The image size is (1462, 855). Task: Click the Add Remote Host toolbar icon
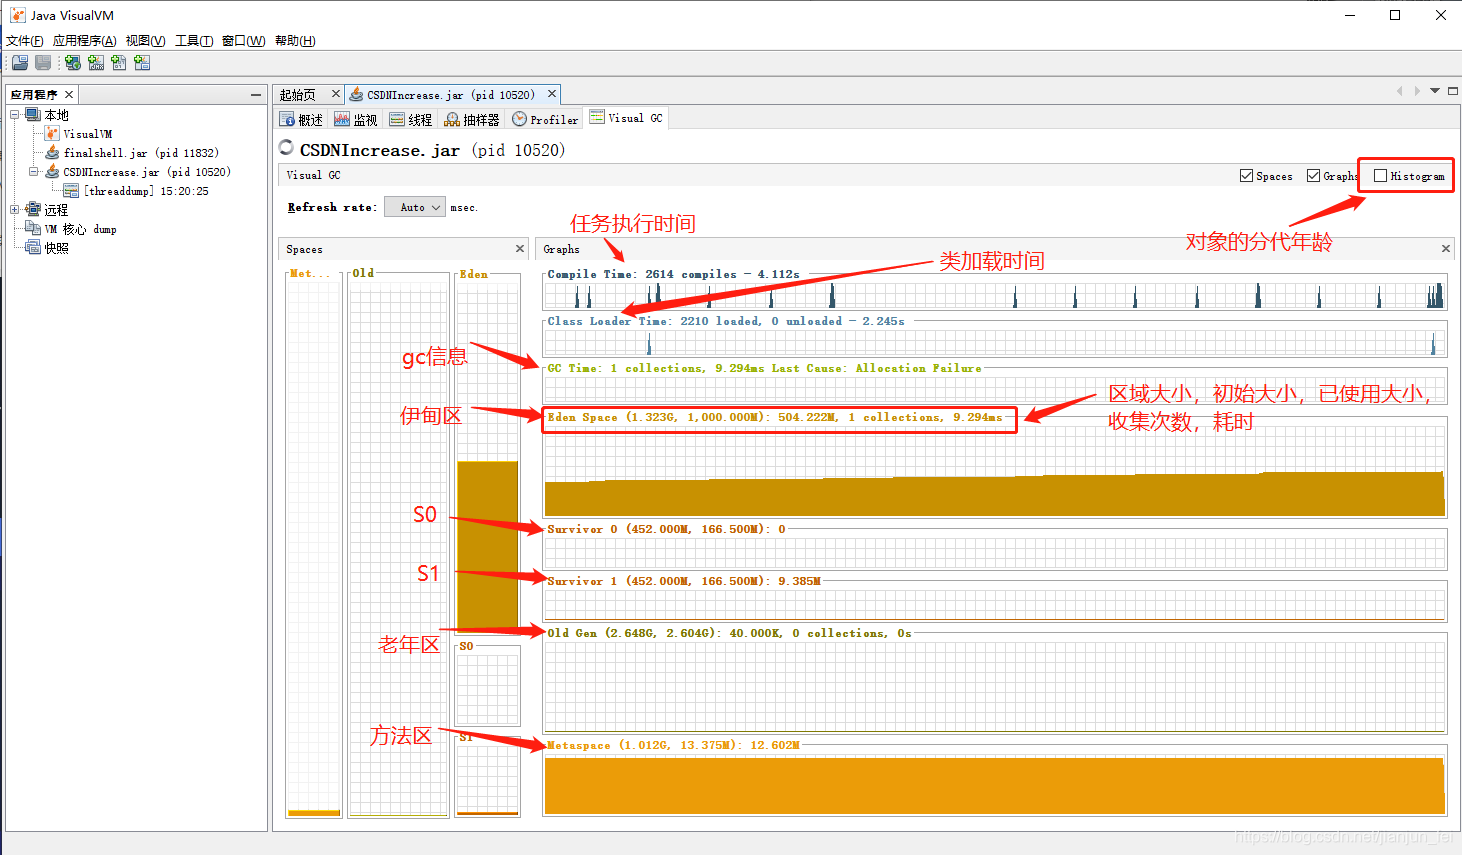point(73,63)
